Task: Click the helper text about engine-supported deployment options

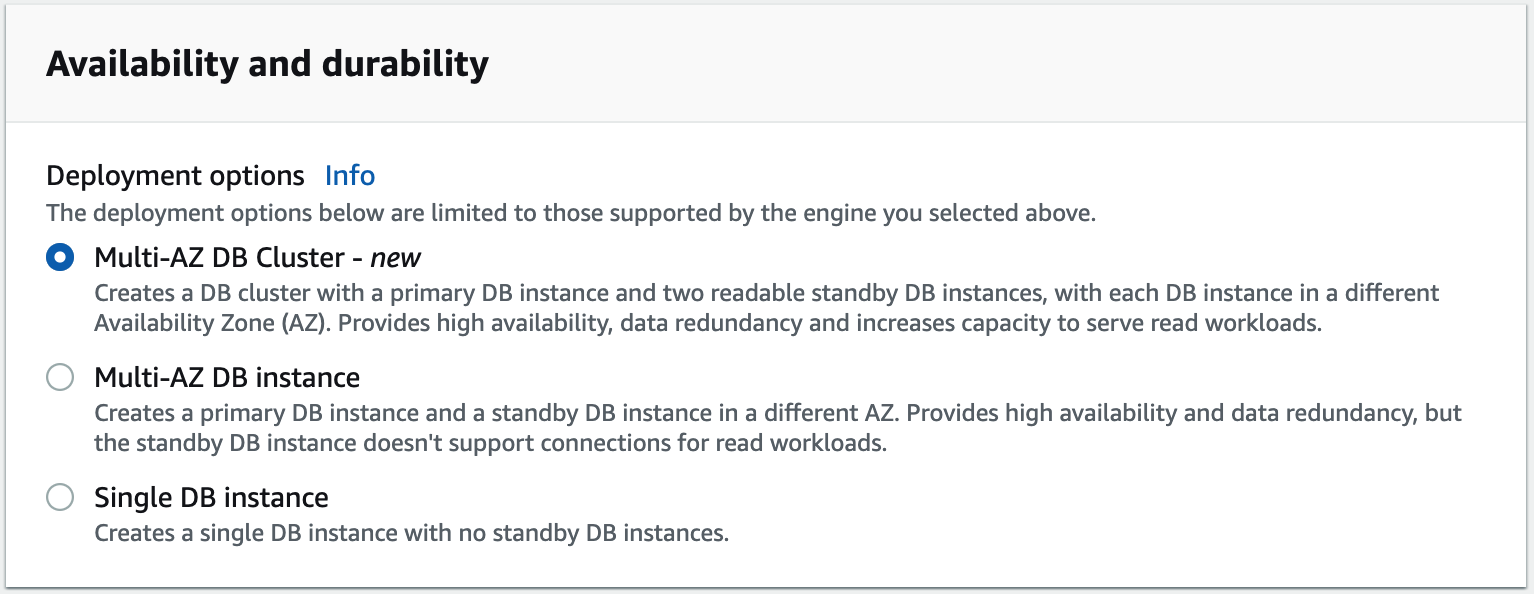Action: (570, 214)
